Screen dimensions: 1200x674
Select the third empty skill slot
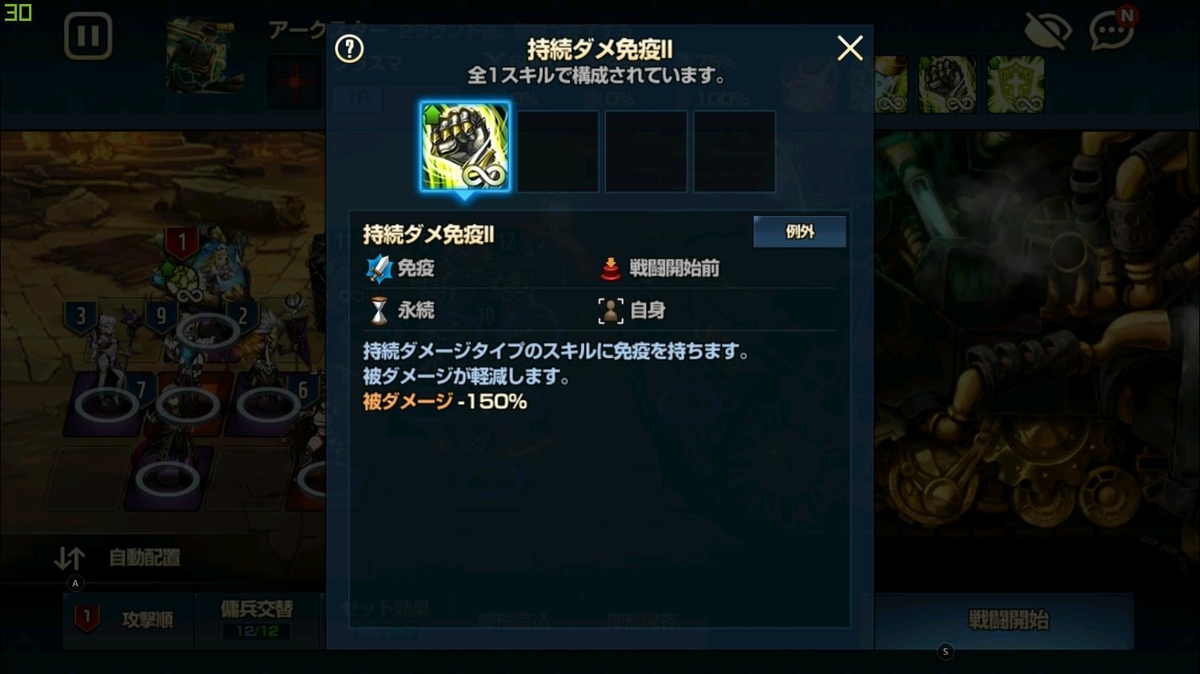[x=646, y=151]
